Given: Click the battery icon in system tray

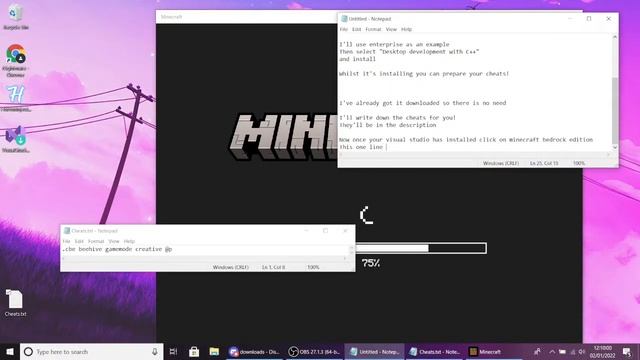Looking at the screenshot, I should click(562, 351).
